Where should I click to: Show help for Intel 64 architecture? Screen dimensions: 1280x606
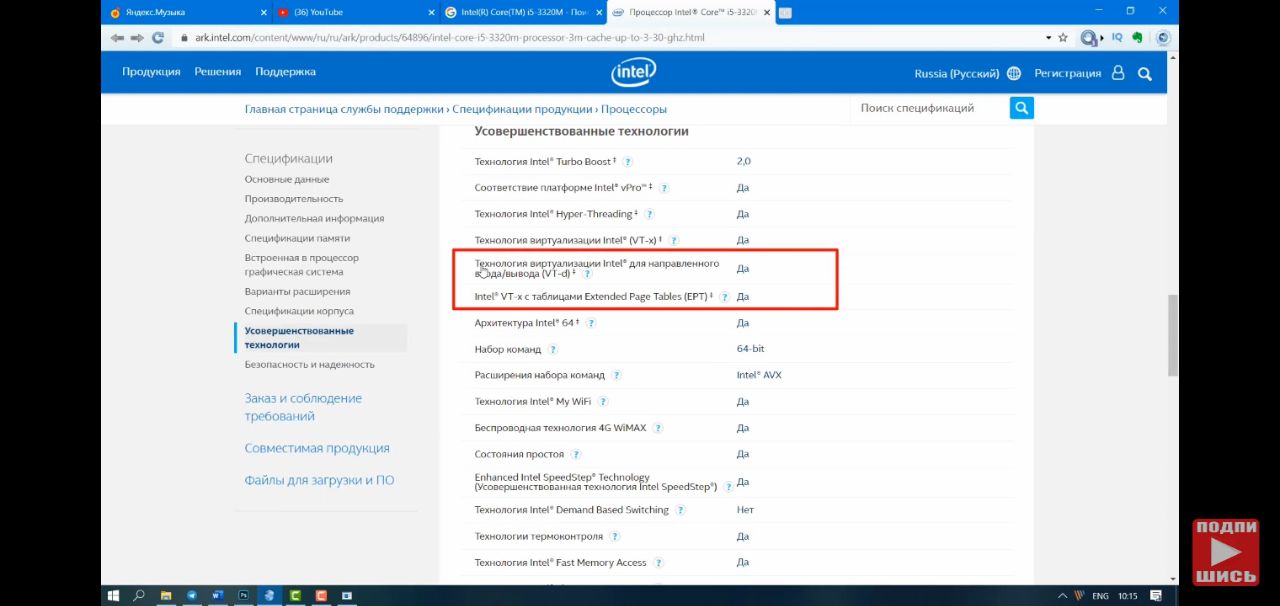point(591,323)
